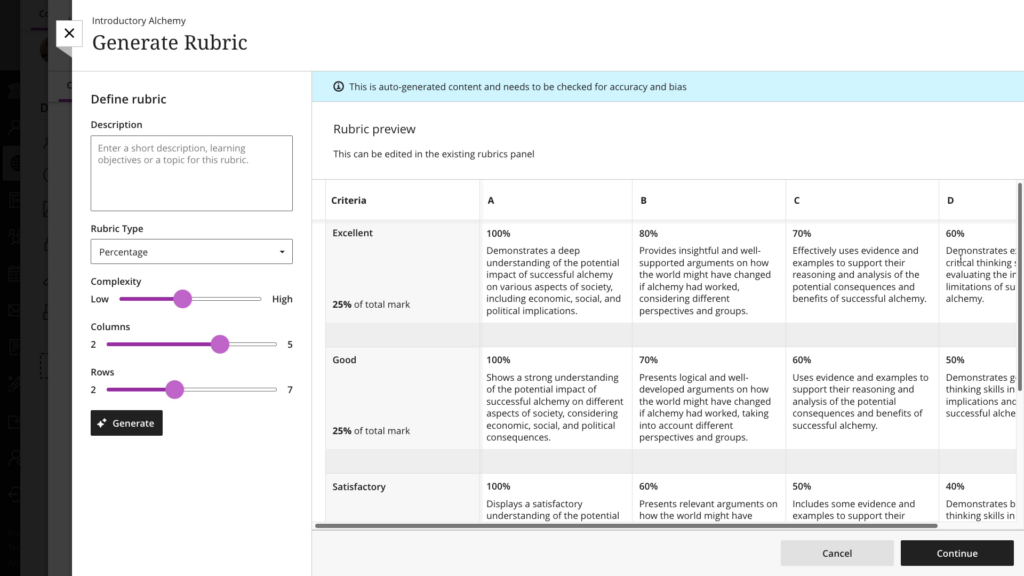Click the 100% value in Good row
1024x576 pixels.
click(x=498, y=360)
